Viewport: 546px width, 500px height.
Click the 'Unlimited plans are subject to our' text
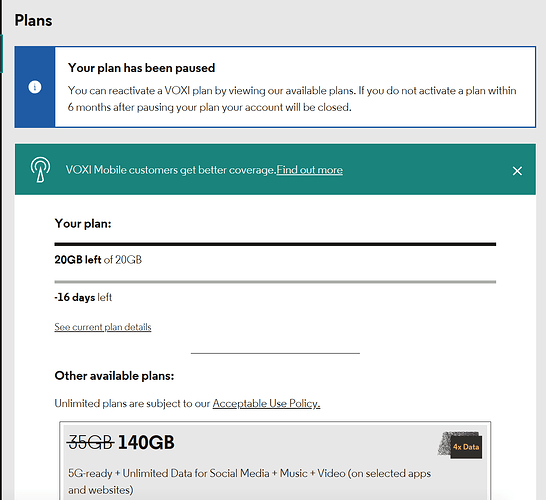pyautogui.click(x=132, y=403)
